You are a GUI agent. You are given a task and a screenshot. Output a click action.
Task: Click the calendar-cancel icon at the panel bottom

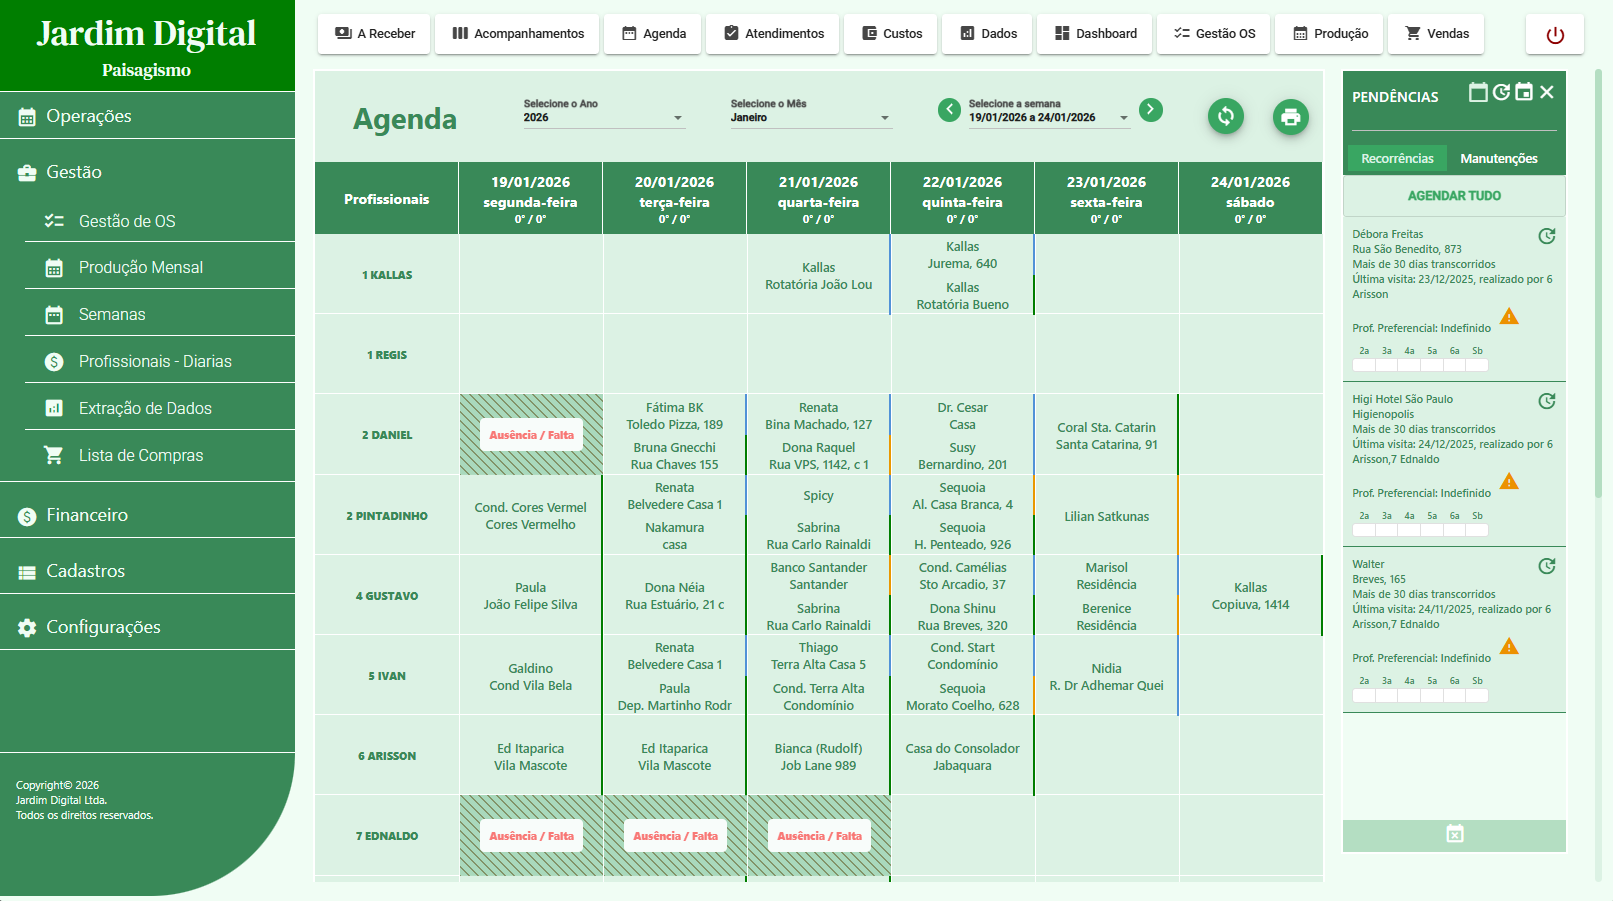1454,834
